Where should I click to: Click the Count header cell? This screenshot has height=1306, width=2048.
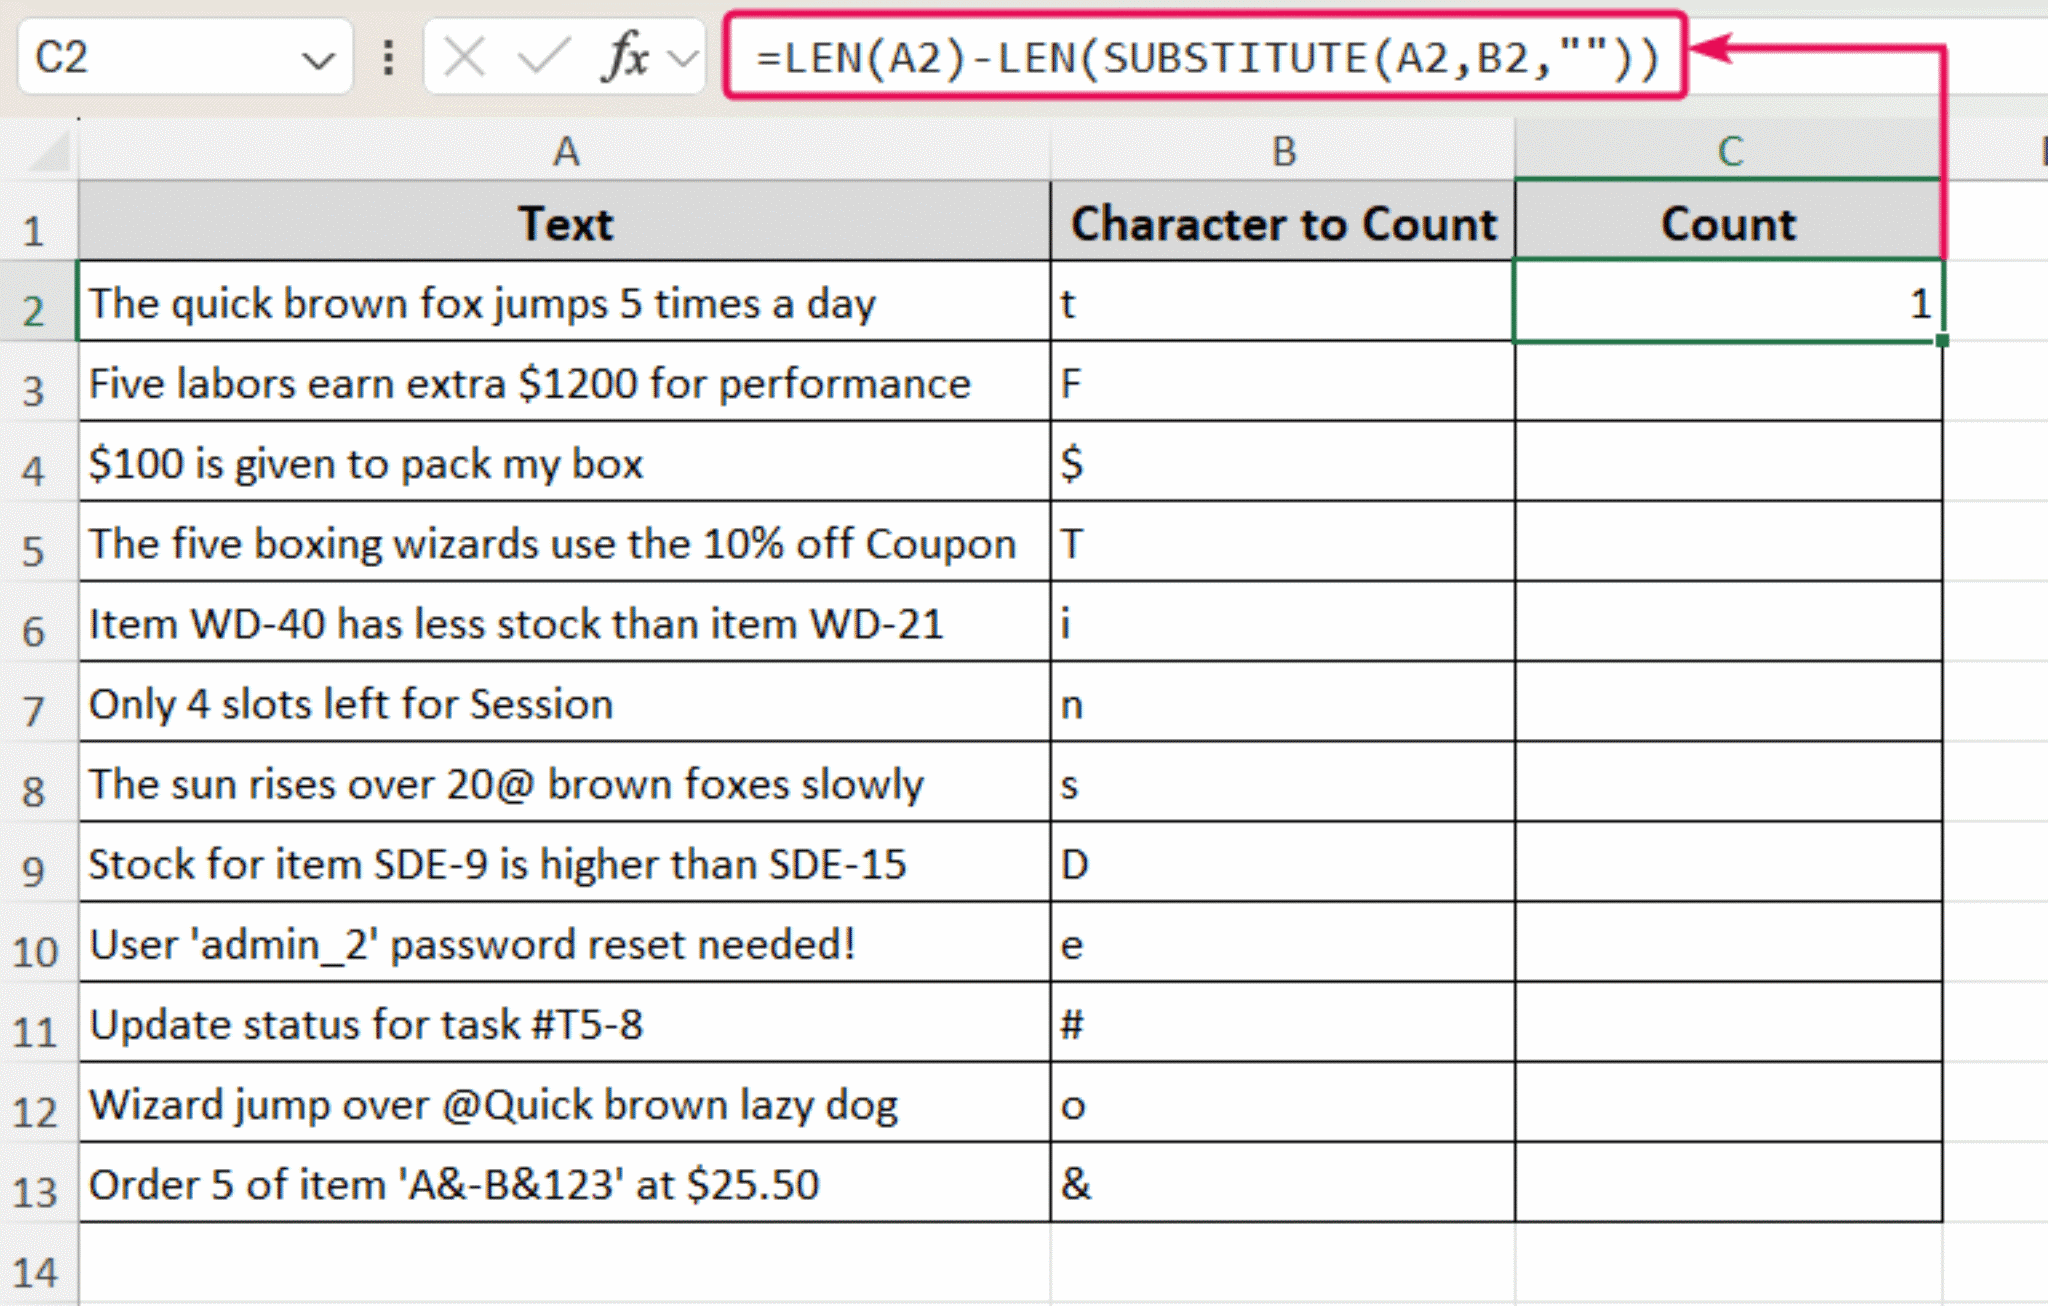coord(1729,222)
